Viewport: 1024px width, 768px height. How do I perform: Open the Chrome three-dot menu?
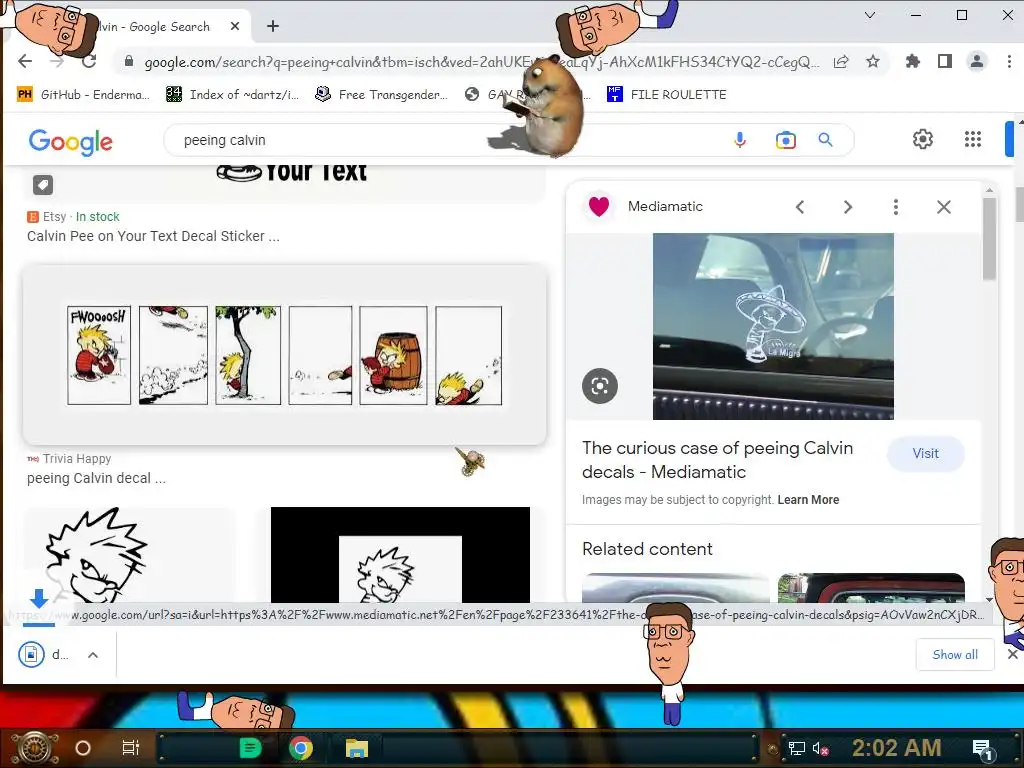[1009, 61]
